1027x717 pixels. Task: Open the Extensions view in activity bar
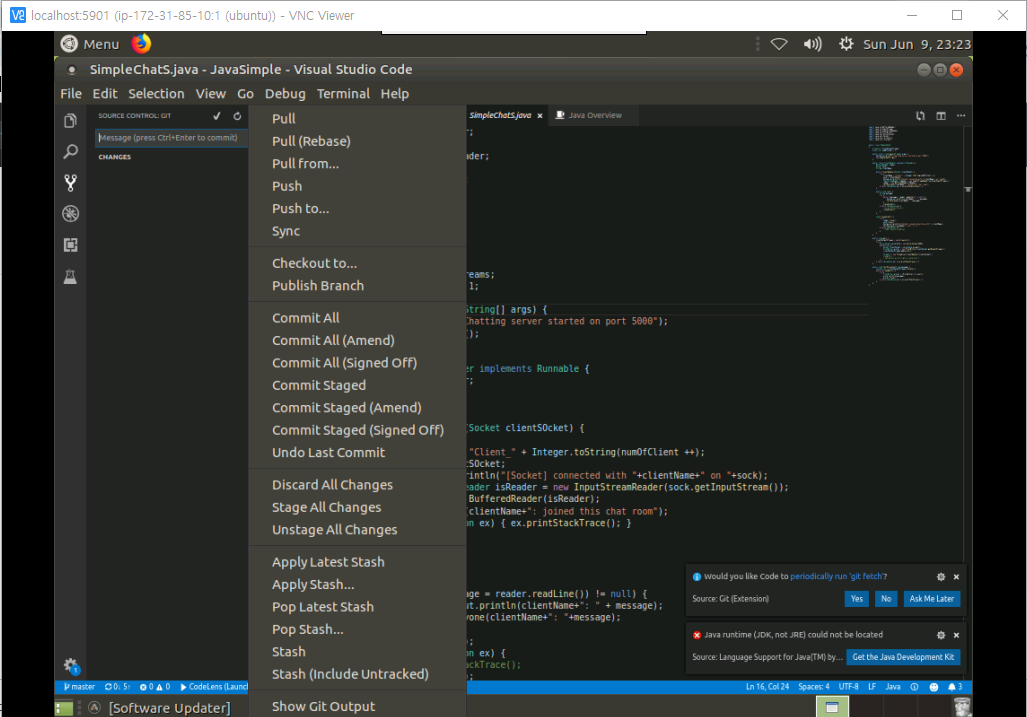pyautogui.click(x=70, y=245)
